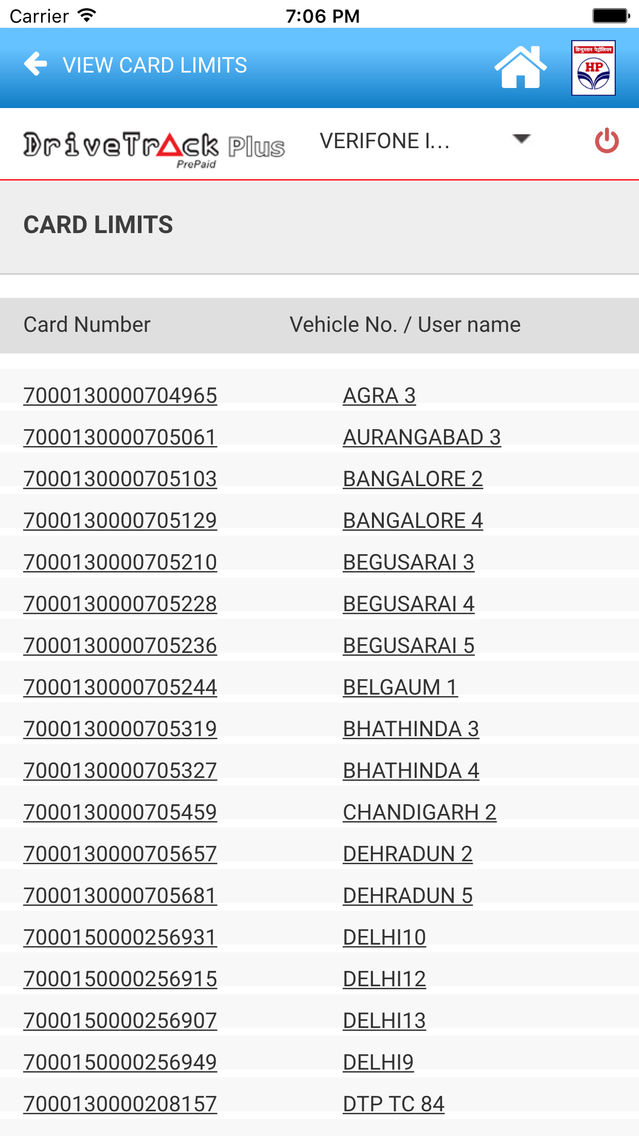Open the AGRA 3 vehicle link

click(379, 395)
